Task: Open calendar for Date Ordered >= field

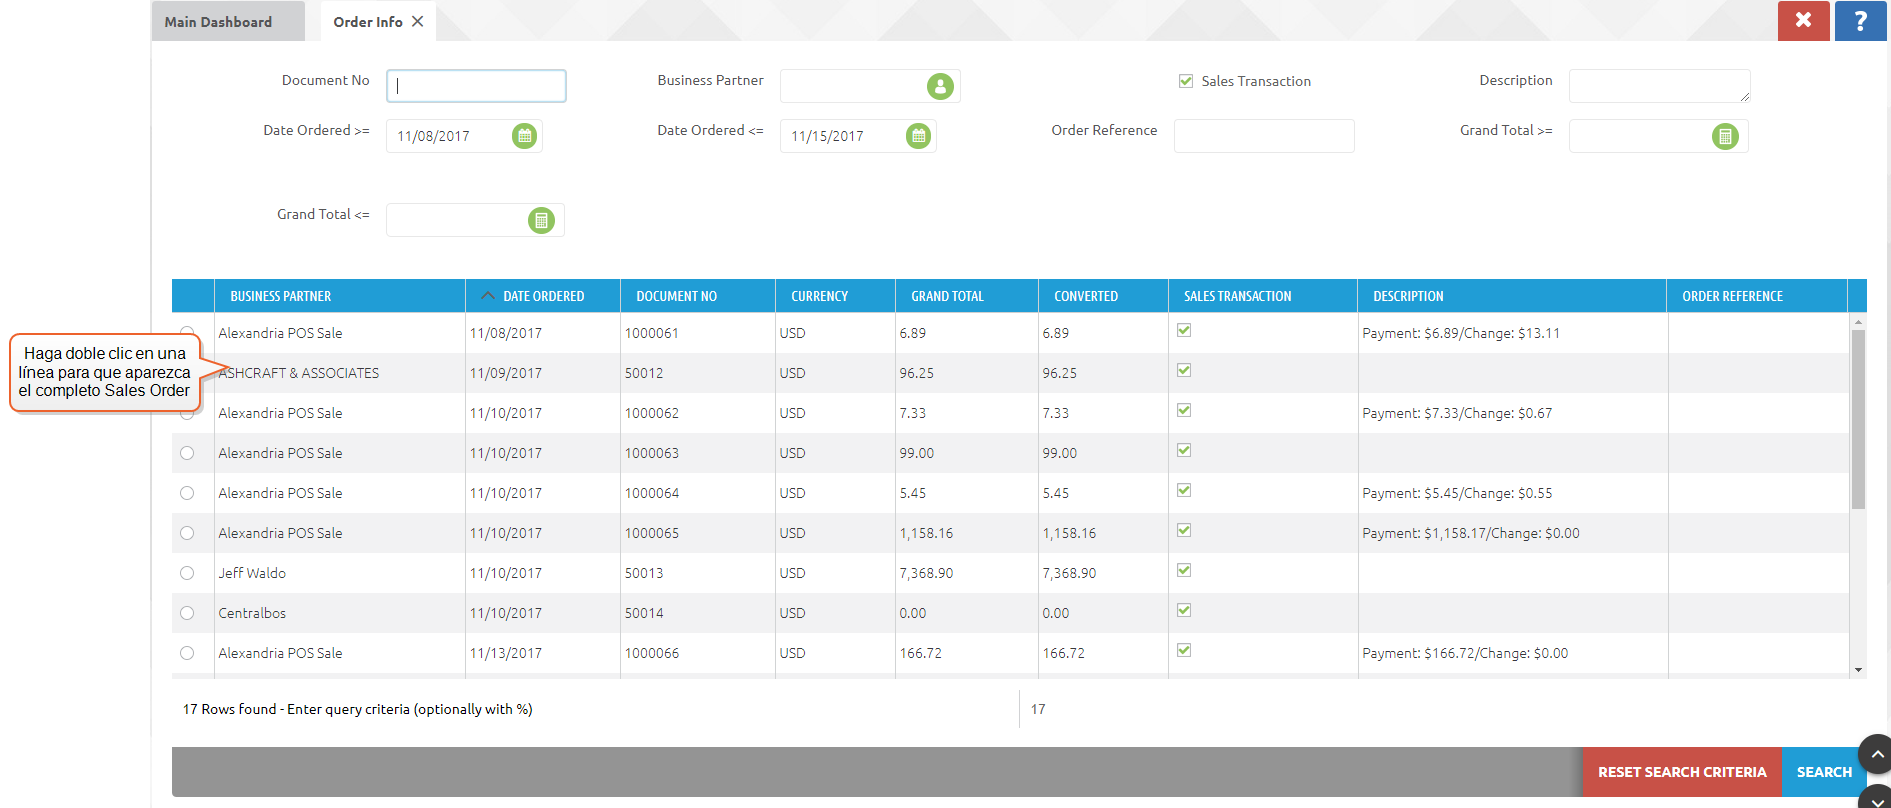Action: pyautogui.click(x=524, y=136)
